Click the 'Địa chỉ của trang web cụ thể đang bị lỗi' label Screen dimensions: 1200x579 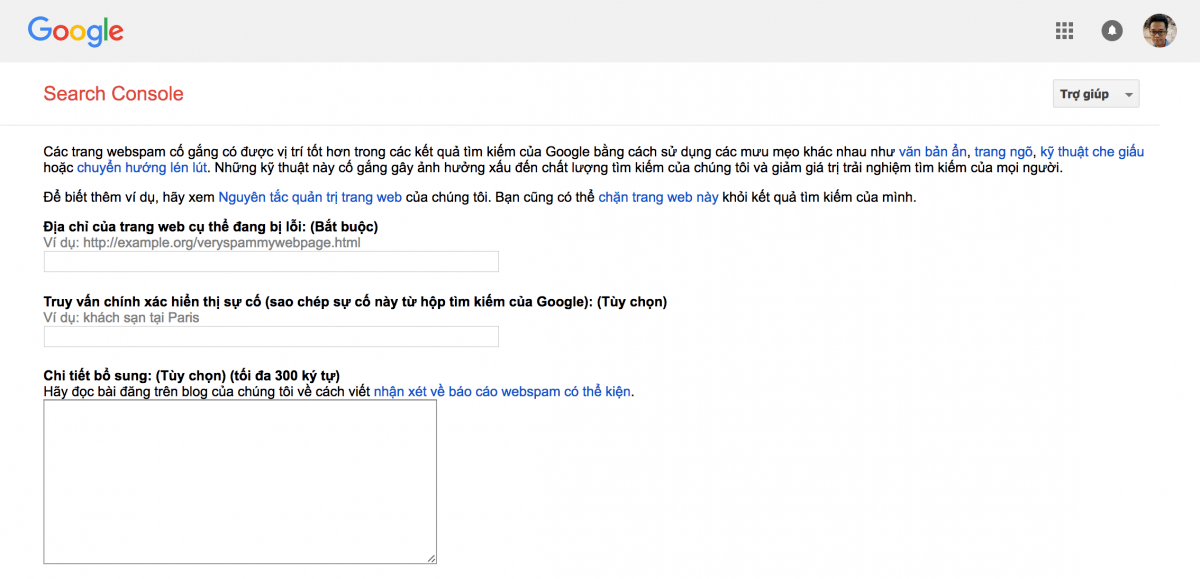point(176,227)
